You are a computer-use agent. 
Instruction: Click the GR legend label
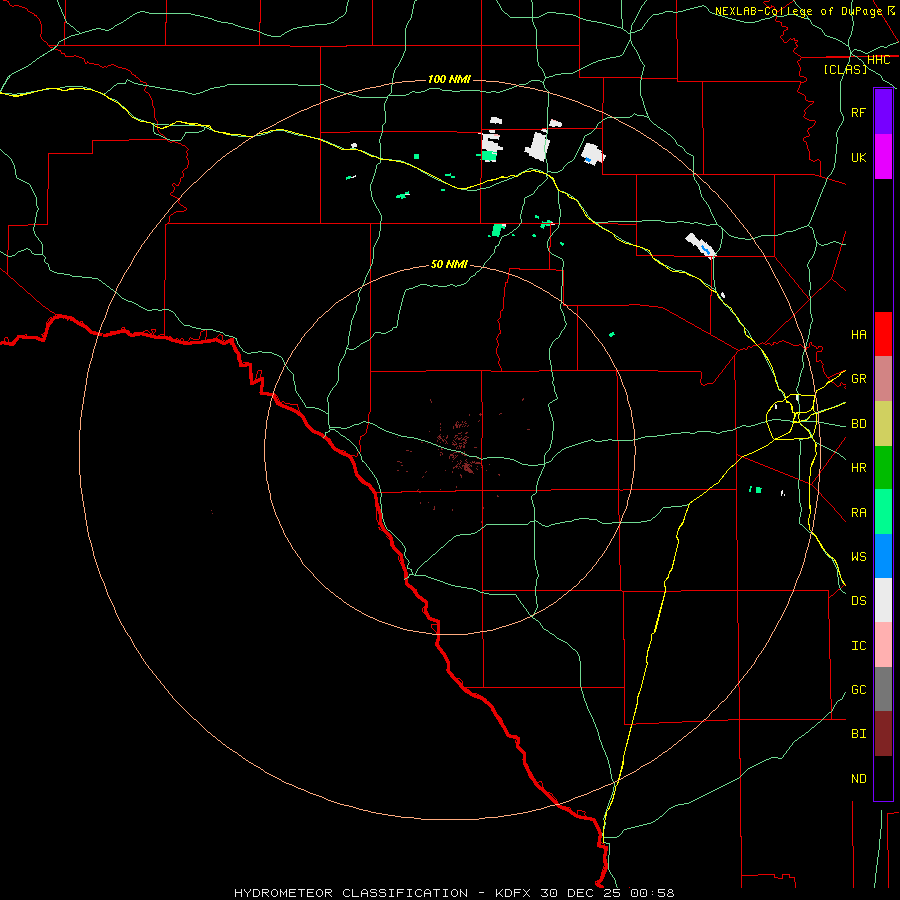[x=859, y=379]
